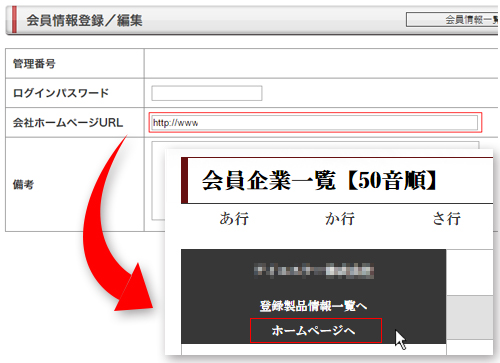Click the 会社ホームページURL label
Image resolution: width=500 pixels, height=363 pixels.
[68, 123]
